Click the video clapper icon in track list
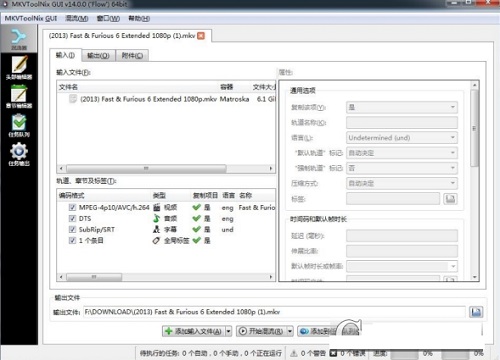The image size is (500, 360). coord(157,207)
